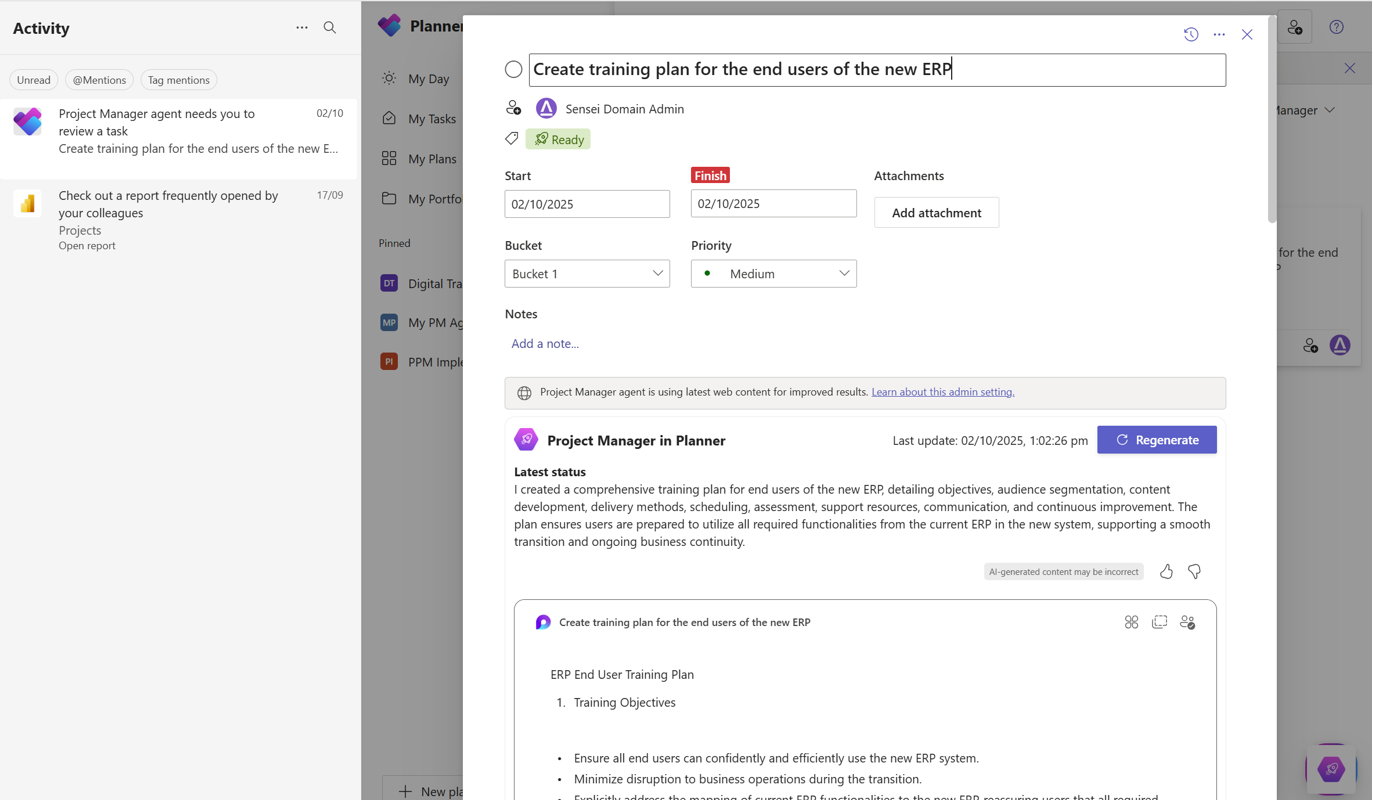Open Learn about this admin setting link

click(942, 392)
